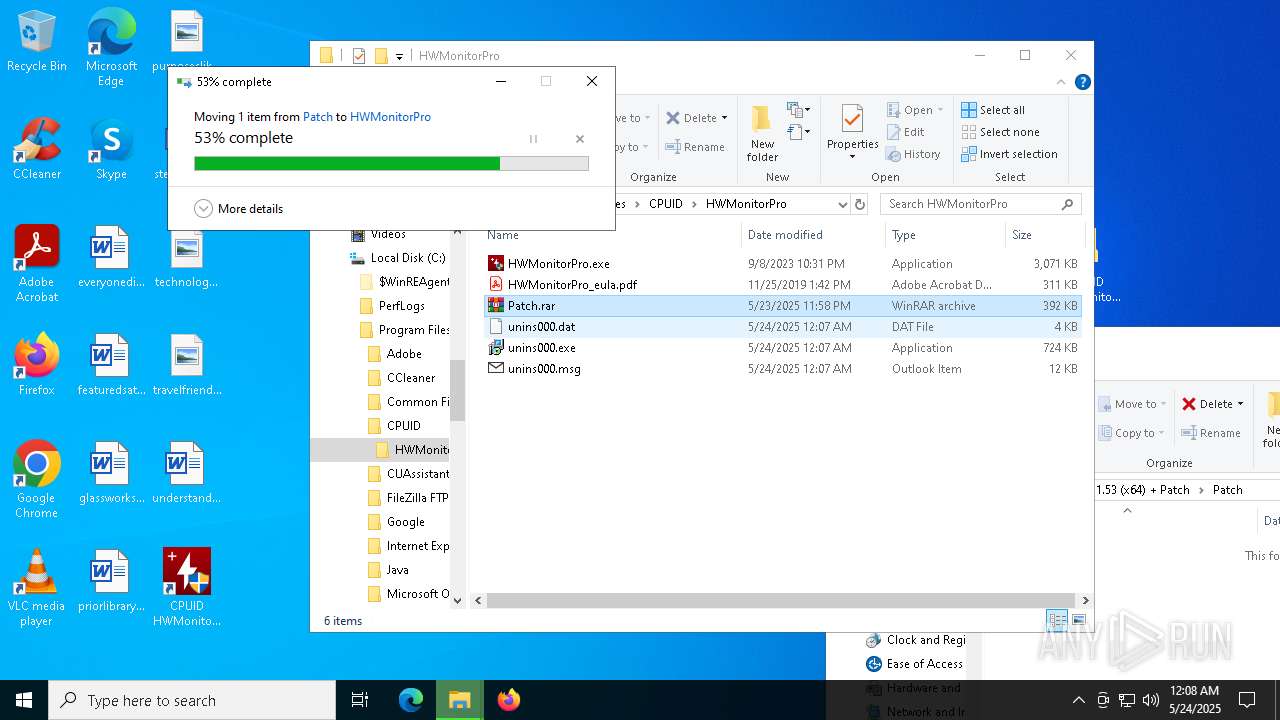Switch to details view layout icon
This screenshot has height=720, width=1280.
[x=1057, y=621]
